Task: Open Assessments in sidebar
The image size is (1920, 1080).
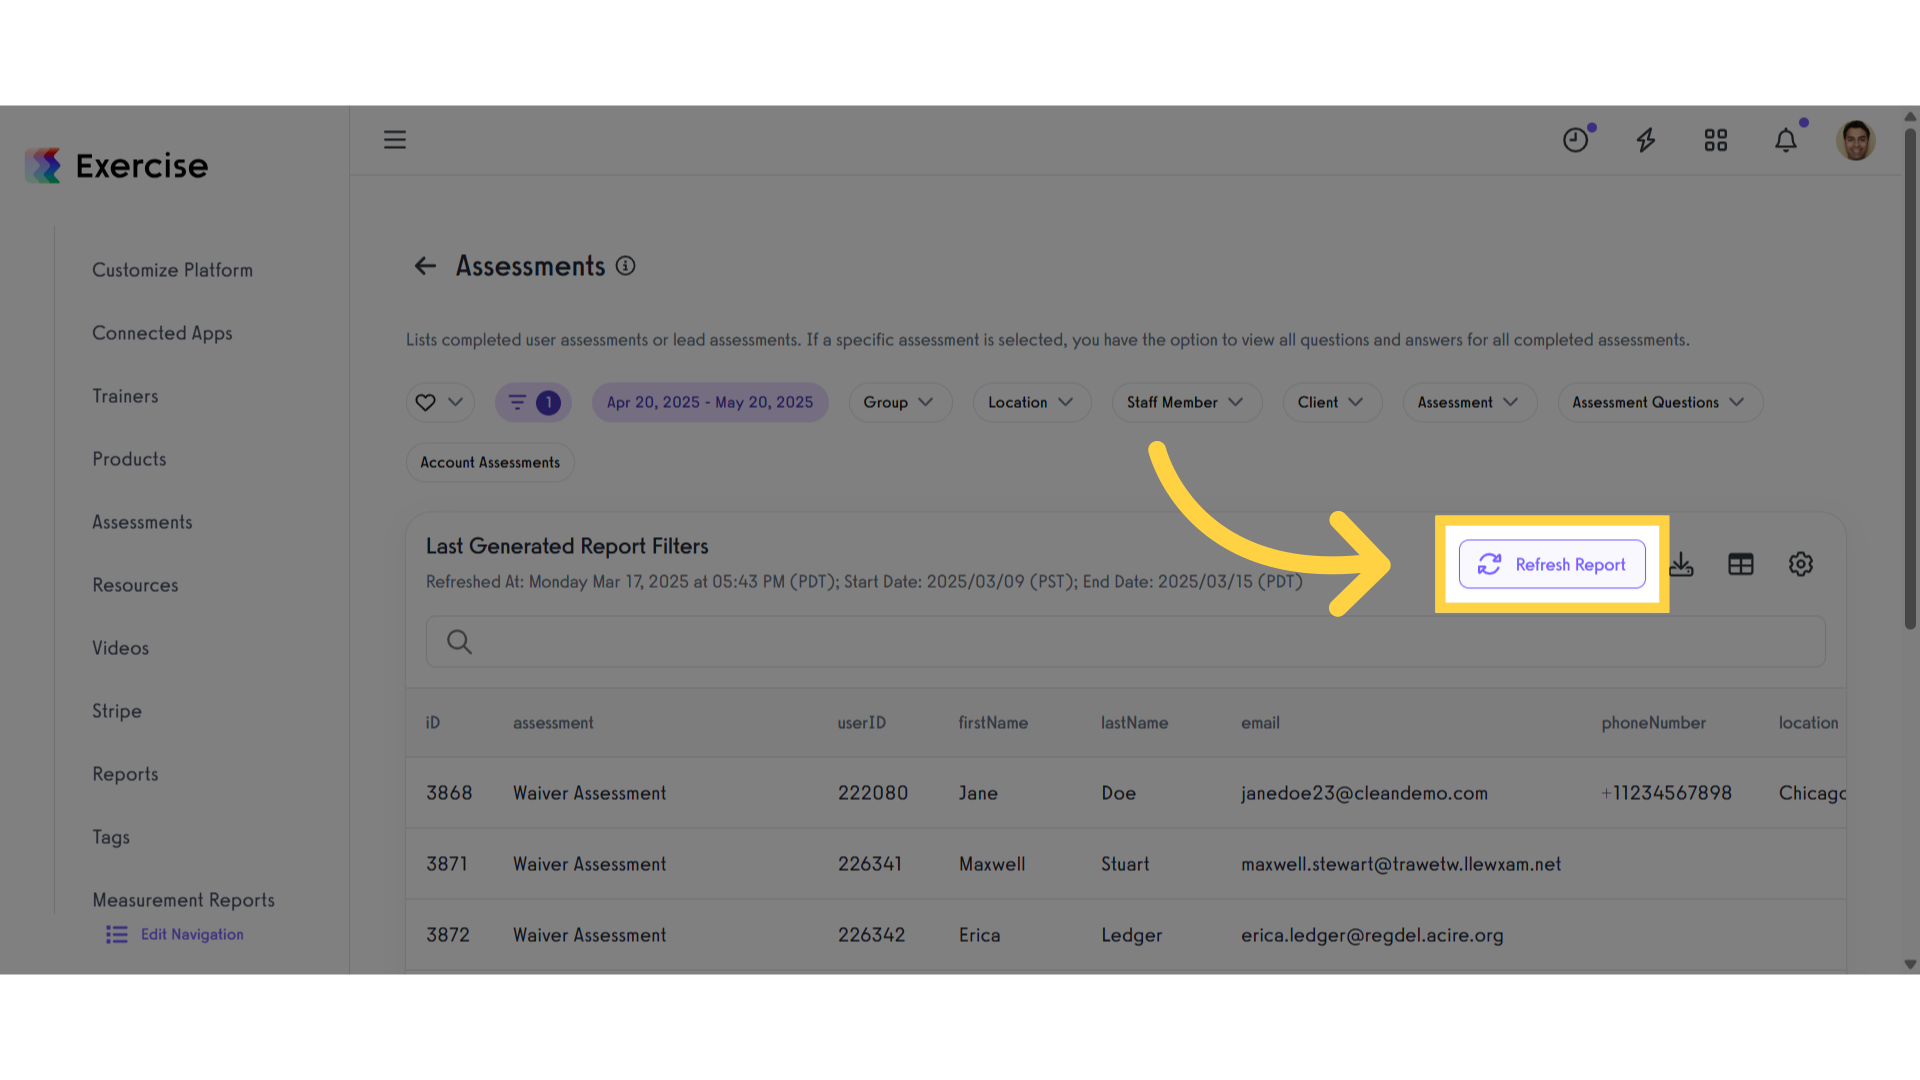Action: coord(142,522)
